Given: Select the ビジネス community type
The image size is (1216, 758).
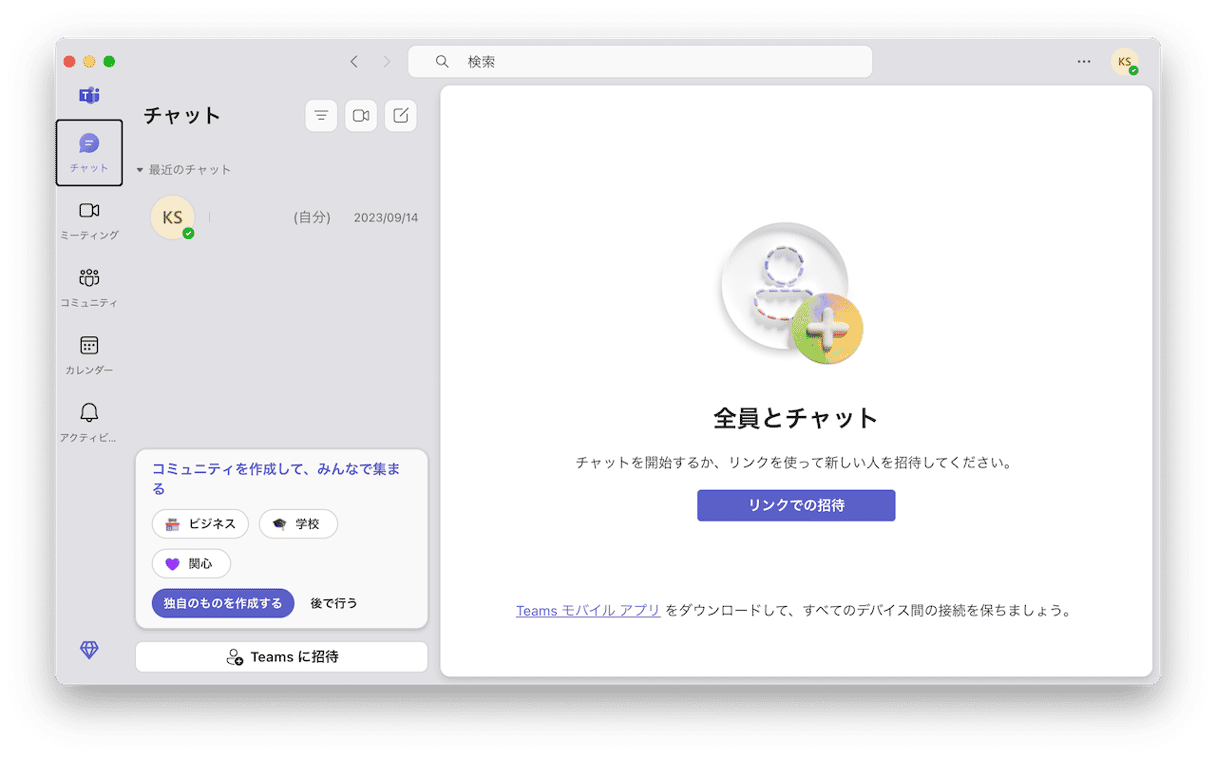Looking at the screenshot, I should coord(200,524).
